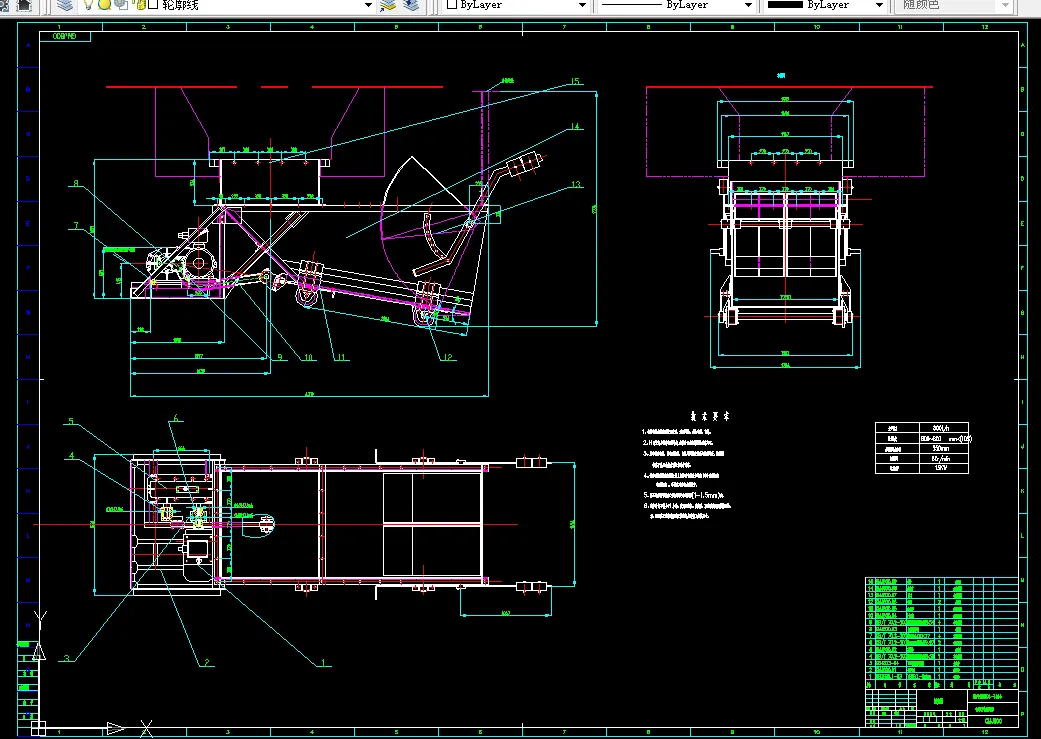The image size is (1041, 739).
Task: Open the lineweight ByLayer dropdown
Action: 880,5
